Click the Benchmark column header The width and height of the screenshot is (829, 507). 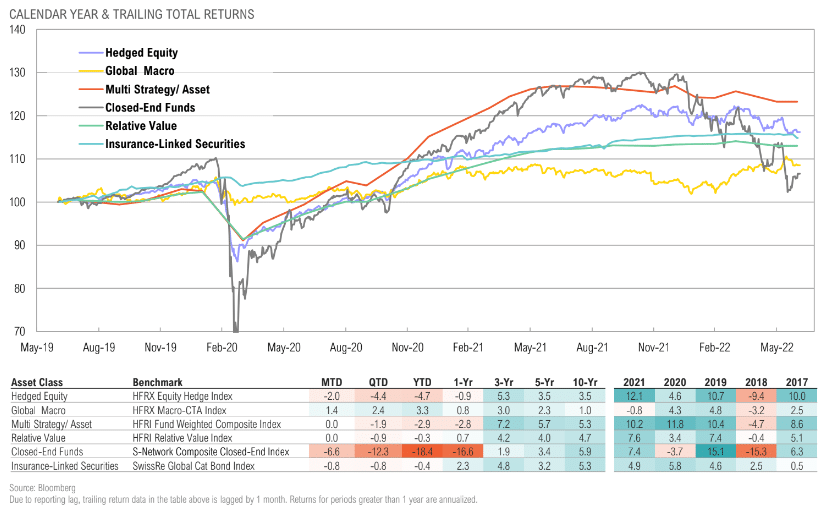[x=158, y=382]
